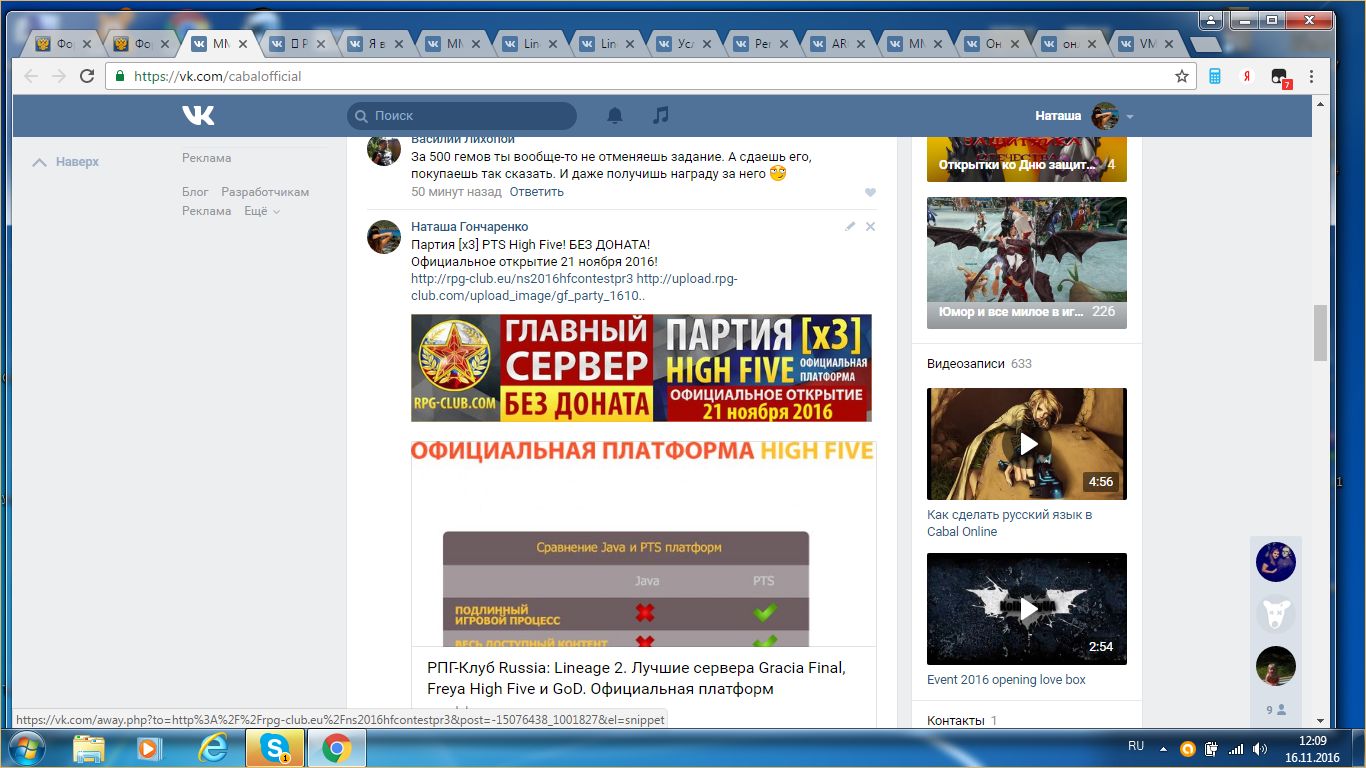The image size is (1366, 768).
Task: Play the Event 2016 opening love box video
Action: pyautogui.click(x=1027, y=609)
